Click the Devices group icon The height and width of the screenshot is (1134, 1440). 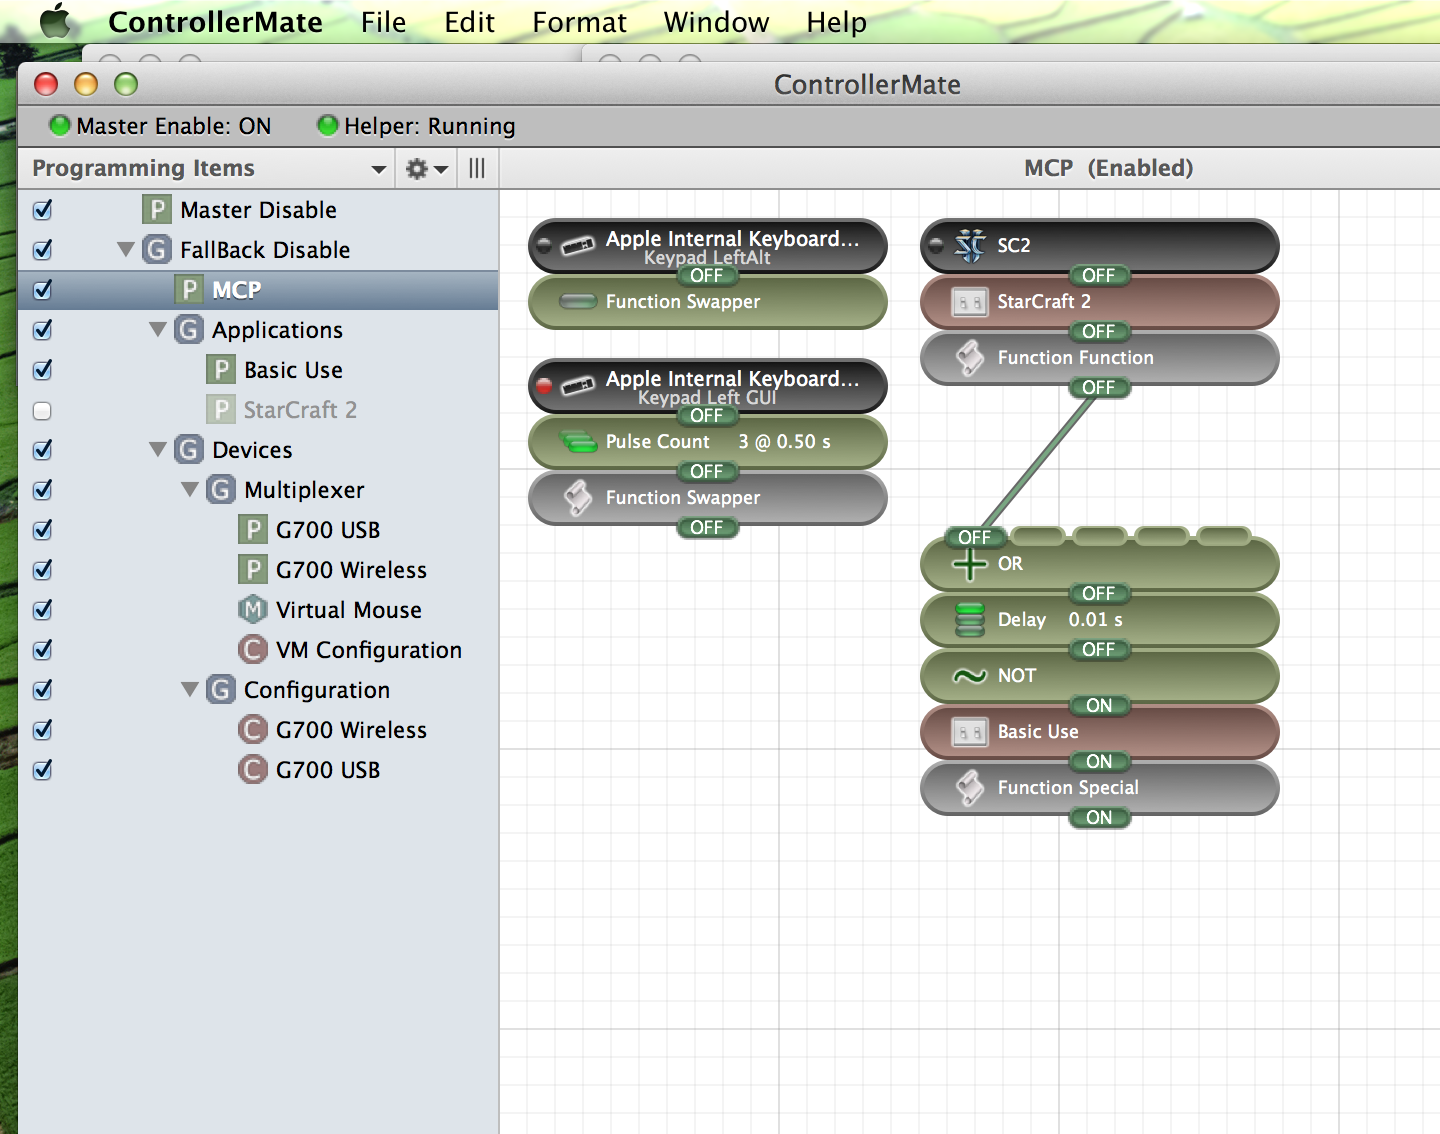coord(188,450)
